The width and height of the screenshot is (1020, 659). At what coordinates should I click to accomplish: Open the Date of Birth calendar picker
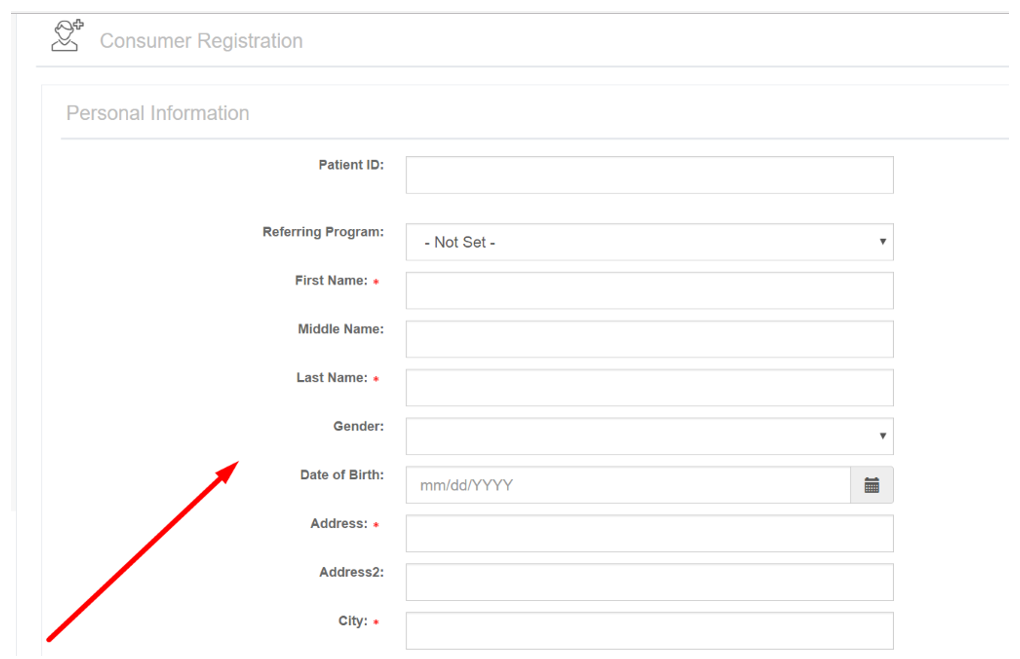(872, 485)
